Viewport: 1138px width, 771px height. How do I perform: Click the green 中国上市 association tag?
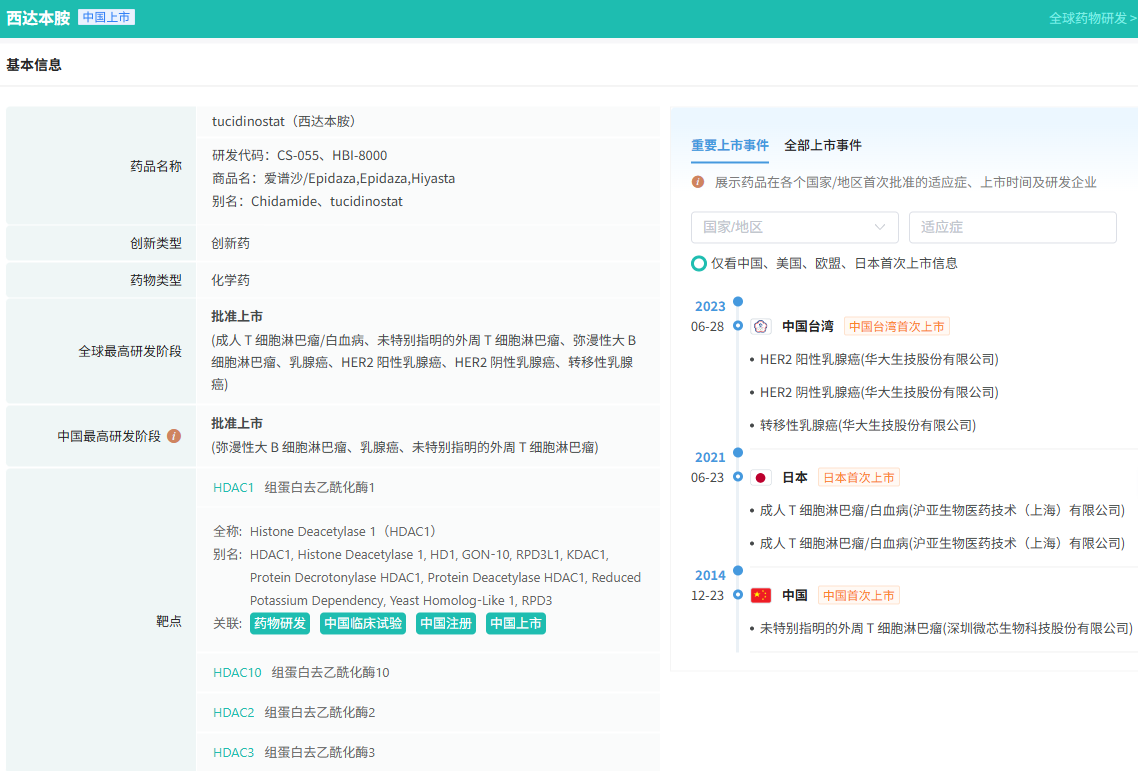point(516,623)
